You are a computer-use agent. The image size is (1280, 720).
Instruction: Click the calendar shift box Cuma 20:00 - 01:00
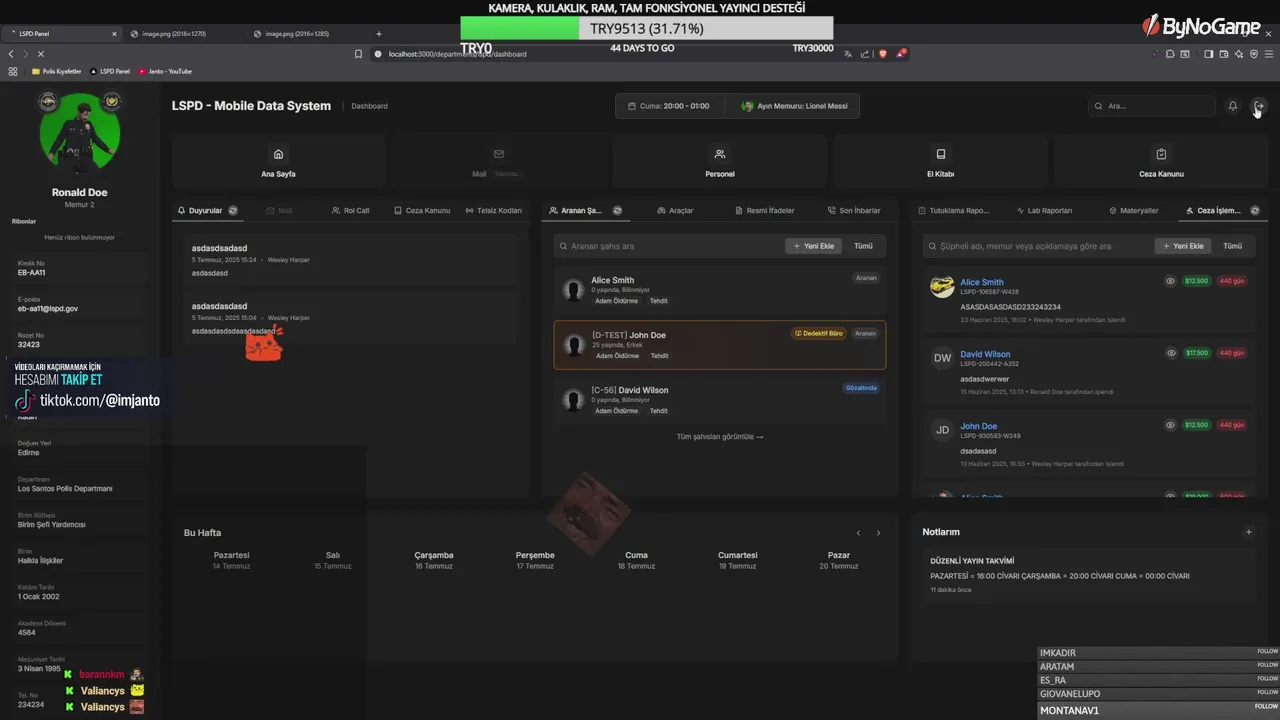pyautogui.click(x=668, y=106)
